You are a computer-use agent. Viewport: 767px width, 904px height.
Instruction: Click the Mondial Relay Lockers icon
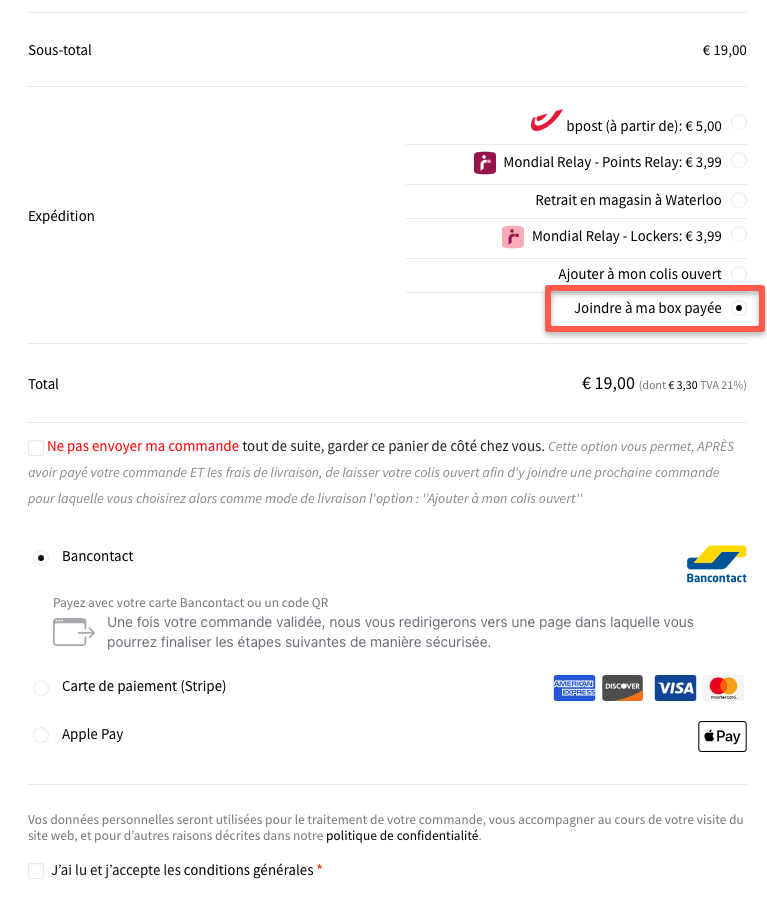(x=513, y=237)
